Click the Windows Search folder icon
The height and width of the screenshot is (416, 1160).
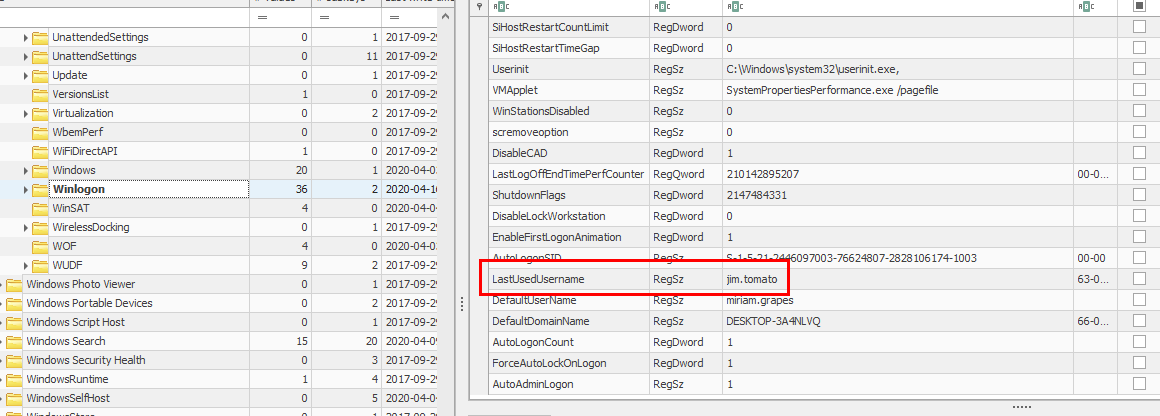click(x=14, y=341)
